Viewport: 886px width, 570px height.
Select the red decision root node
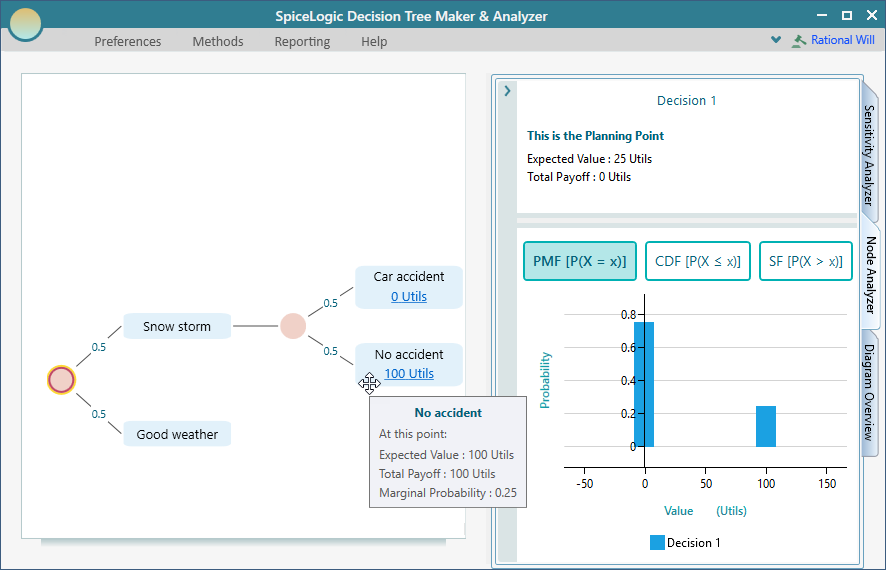point(61,380)
